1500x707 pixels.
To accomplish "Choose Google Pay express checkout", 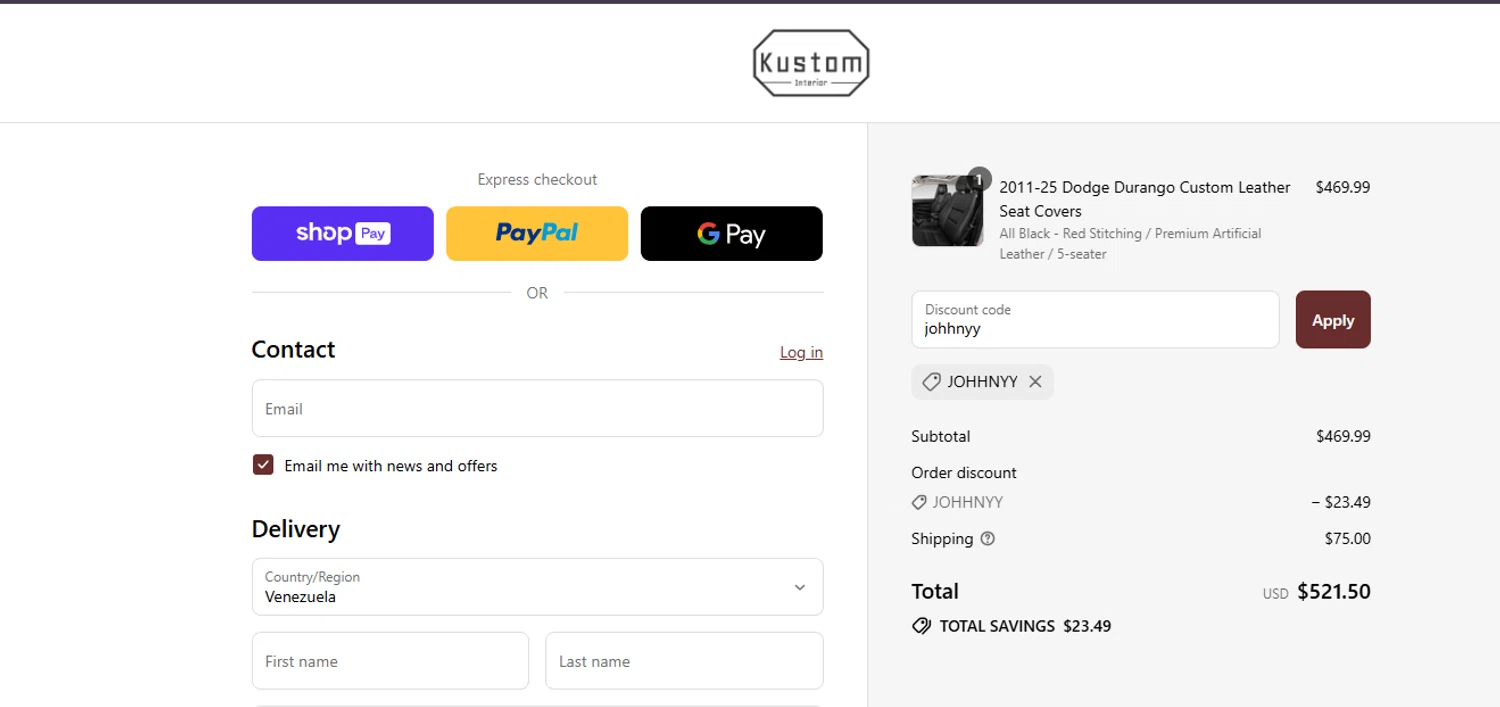I will coord(732,234).
